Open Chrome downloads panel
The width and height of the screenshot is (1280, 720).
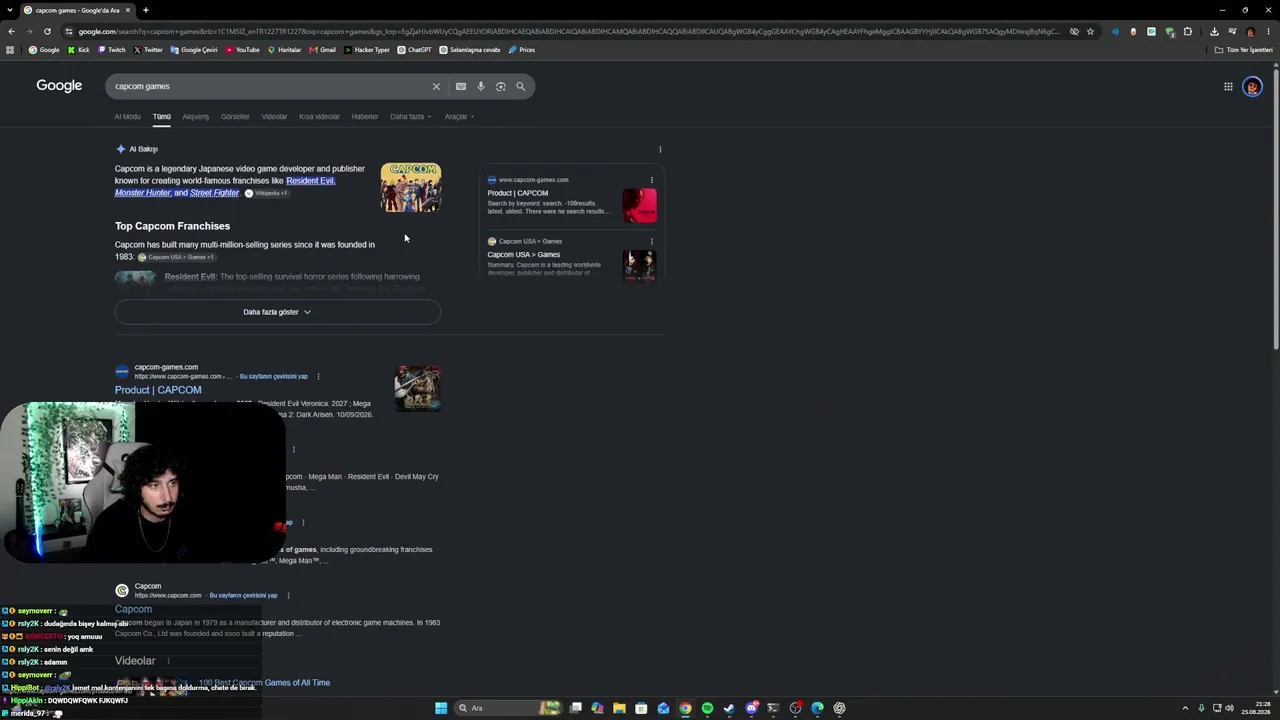(1214, 31)
